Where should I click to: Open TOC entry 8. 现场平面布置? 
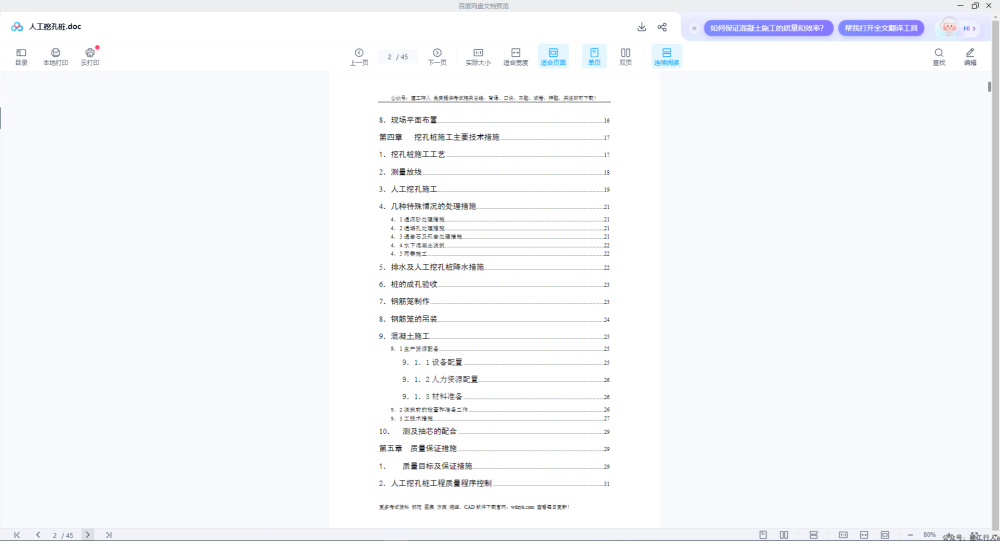494,120
